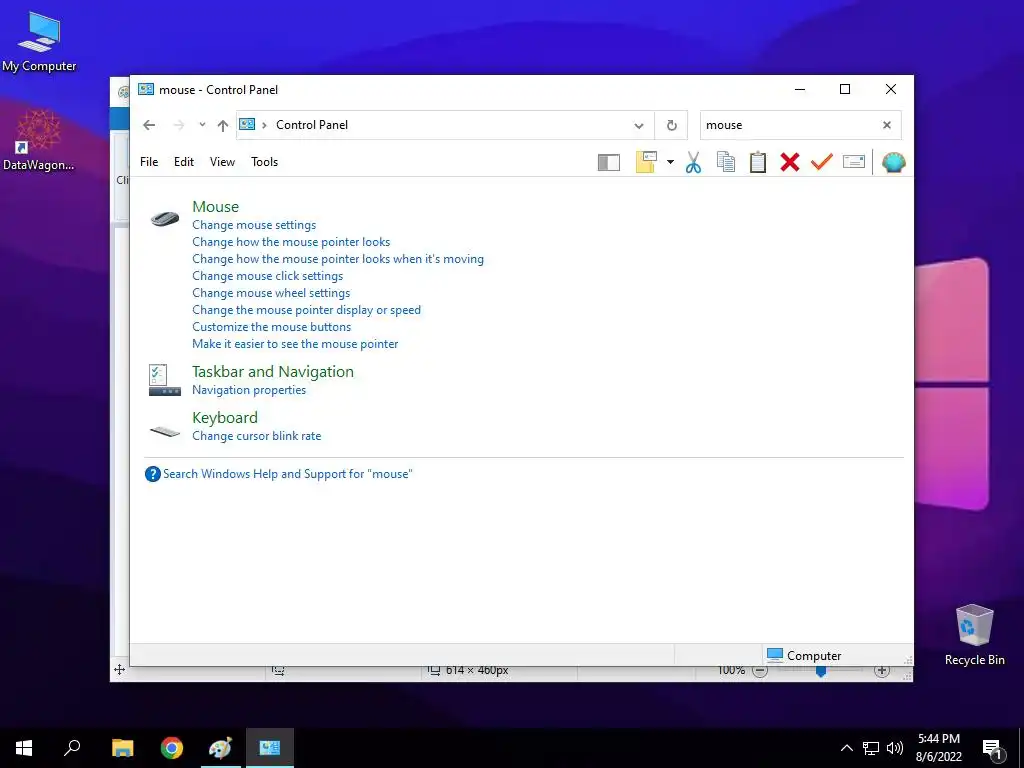Screen dimensions: 1024x768
Task: Click the teal shell icon in toolbar
Action: (x=893, y=162)
